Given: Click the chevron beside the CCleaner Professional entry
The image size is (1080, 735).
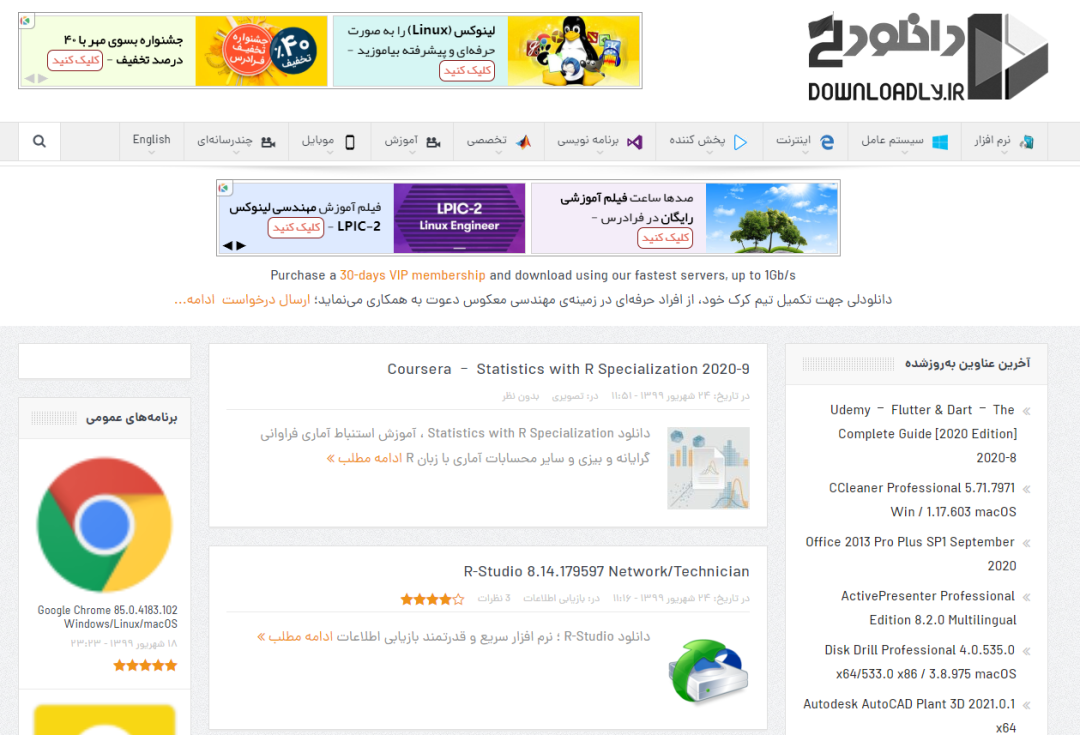Looking at the screenshot, I should [1026, 489].
